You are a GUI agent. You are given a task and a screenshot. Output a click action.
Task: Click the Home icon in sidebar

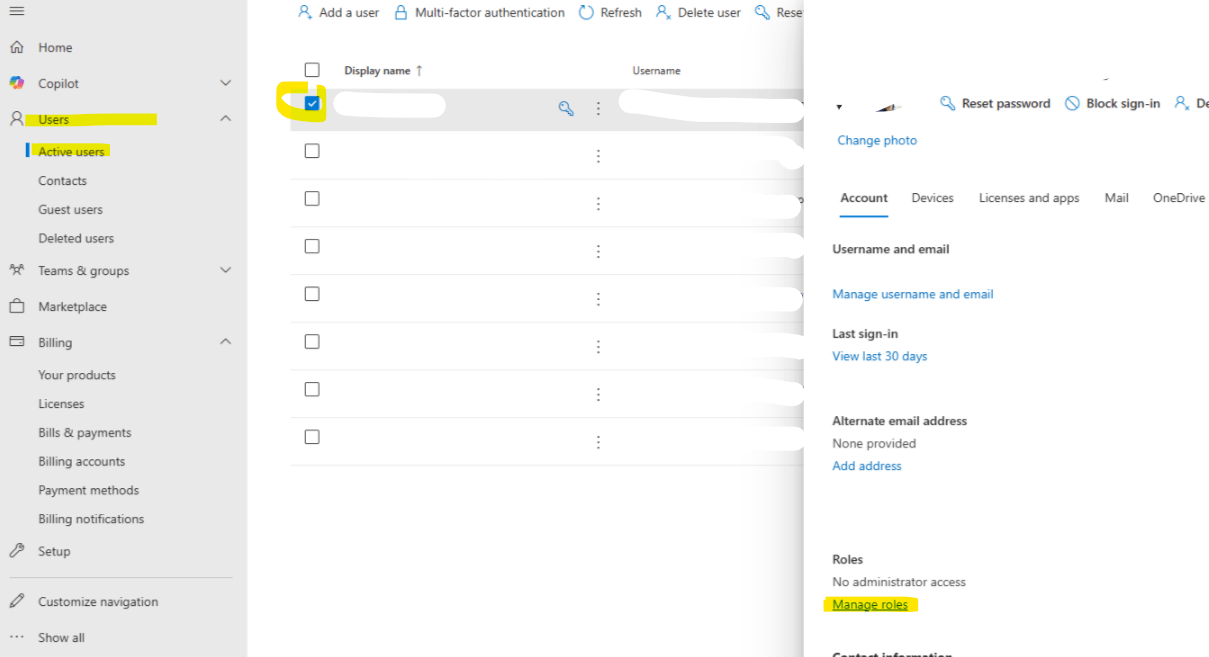[16, 47]
